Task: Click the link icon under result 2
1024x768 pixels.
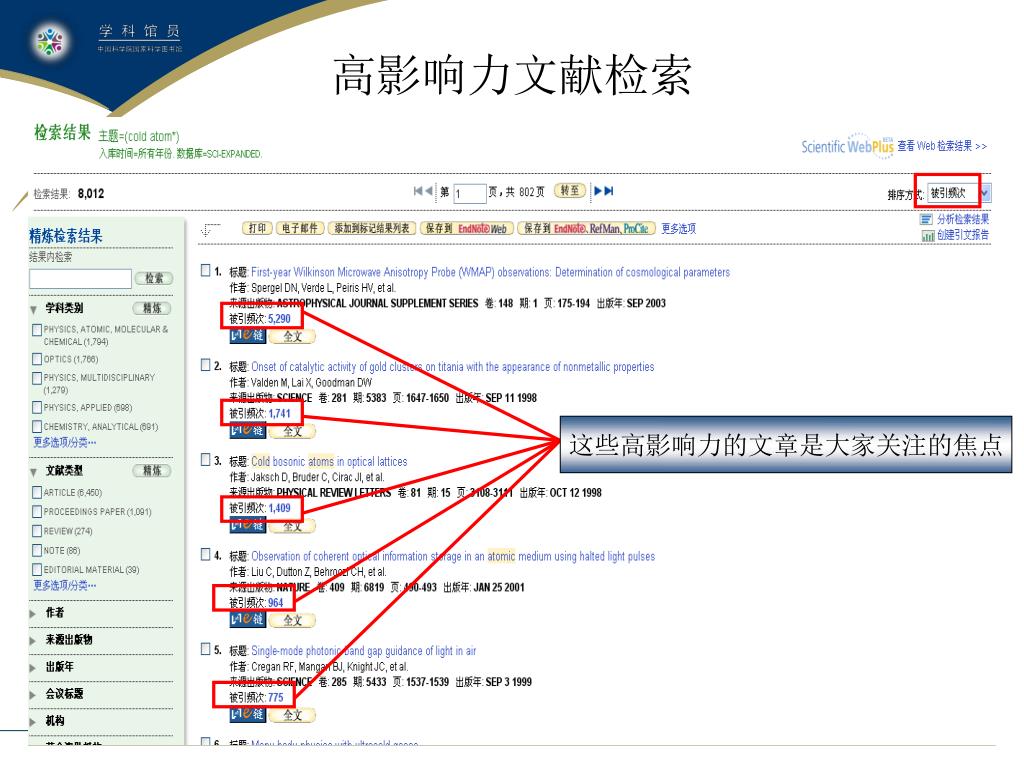Action: (x=248, y=430)
